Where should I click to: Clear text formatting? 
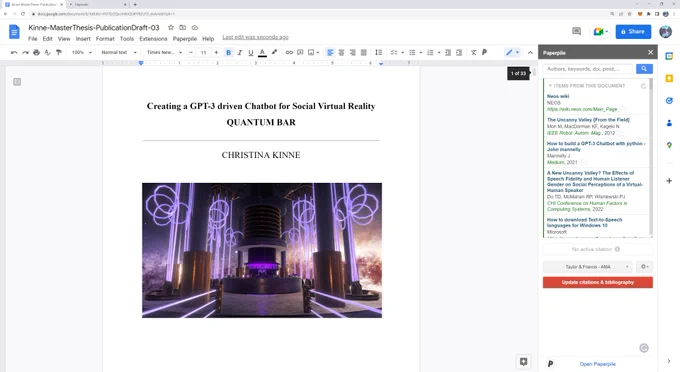(474, 52)
